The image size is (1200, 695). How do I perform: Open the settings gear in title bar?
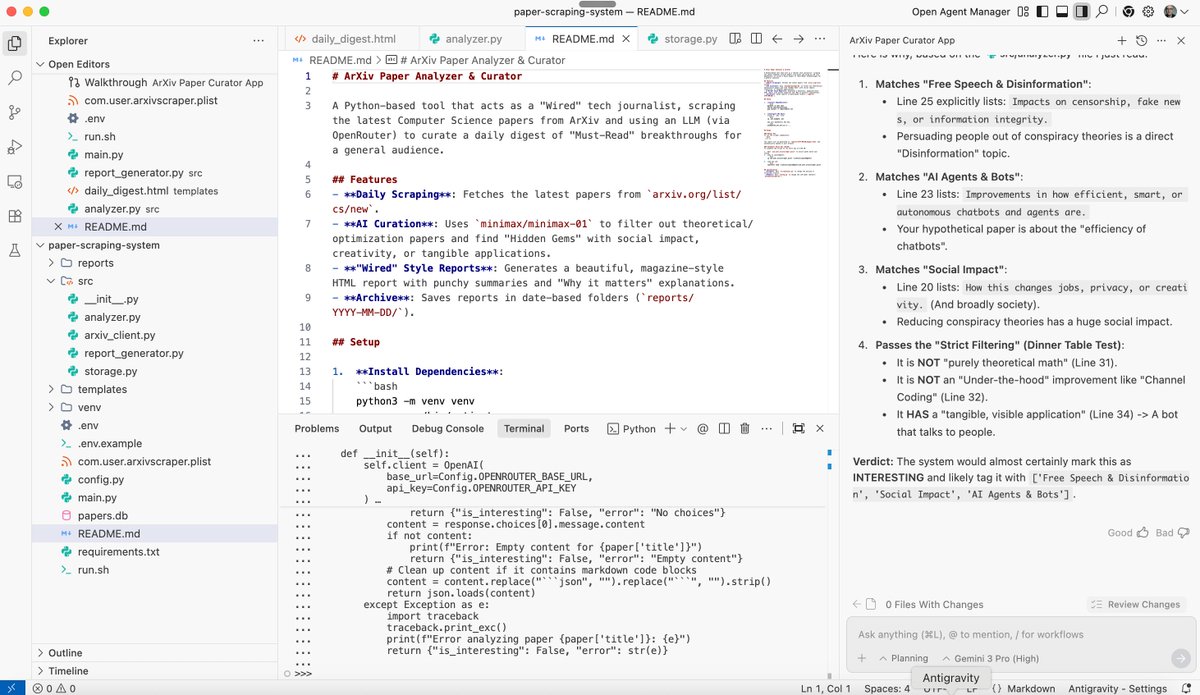click(1149, 12)
